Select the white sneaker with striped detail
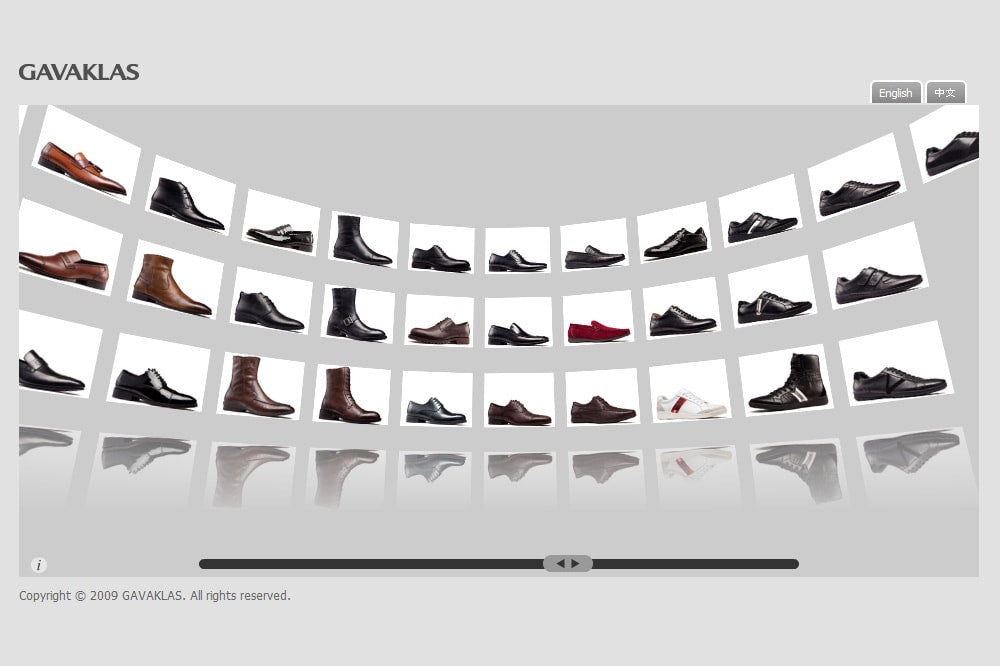 689,398
